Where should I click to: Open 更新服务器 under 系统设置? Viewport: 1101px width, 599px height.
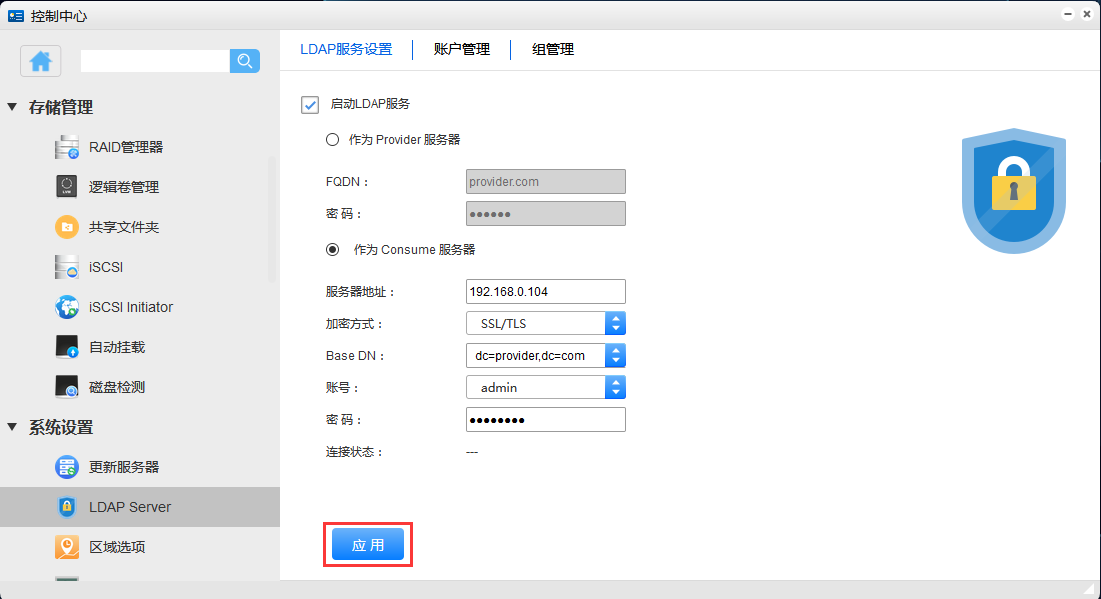pos(123,467)
